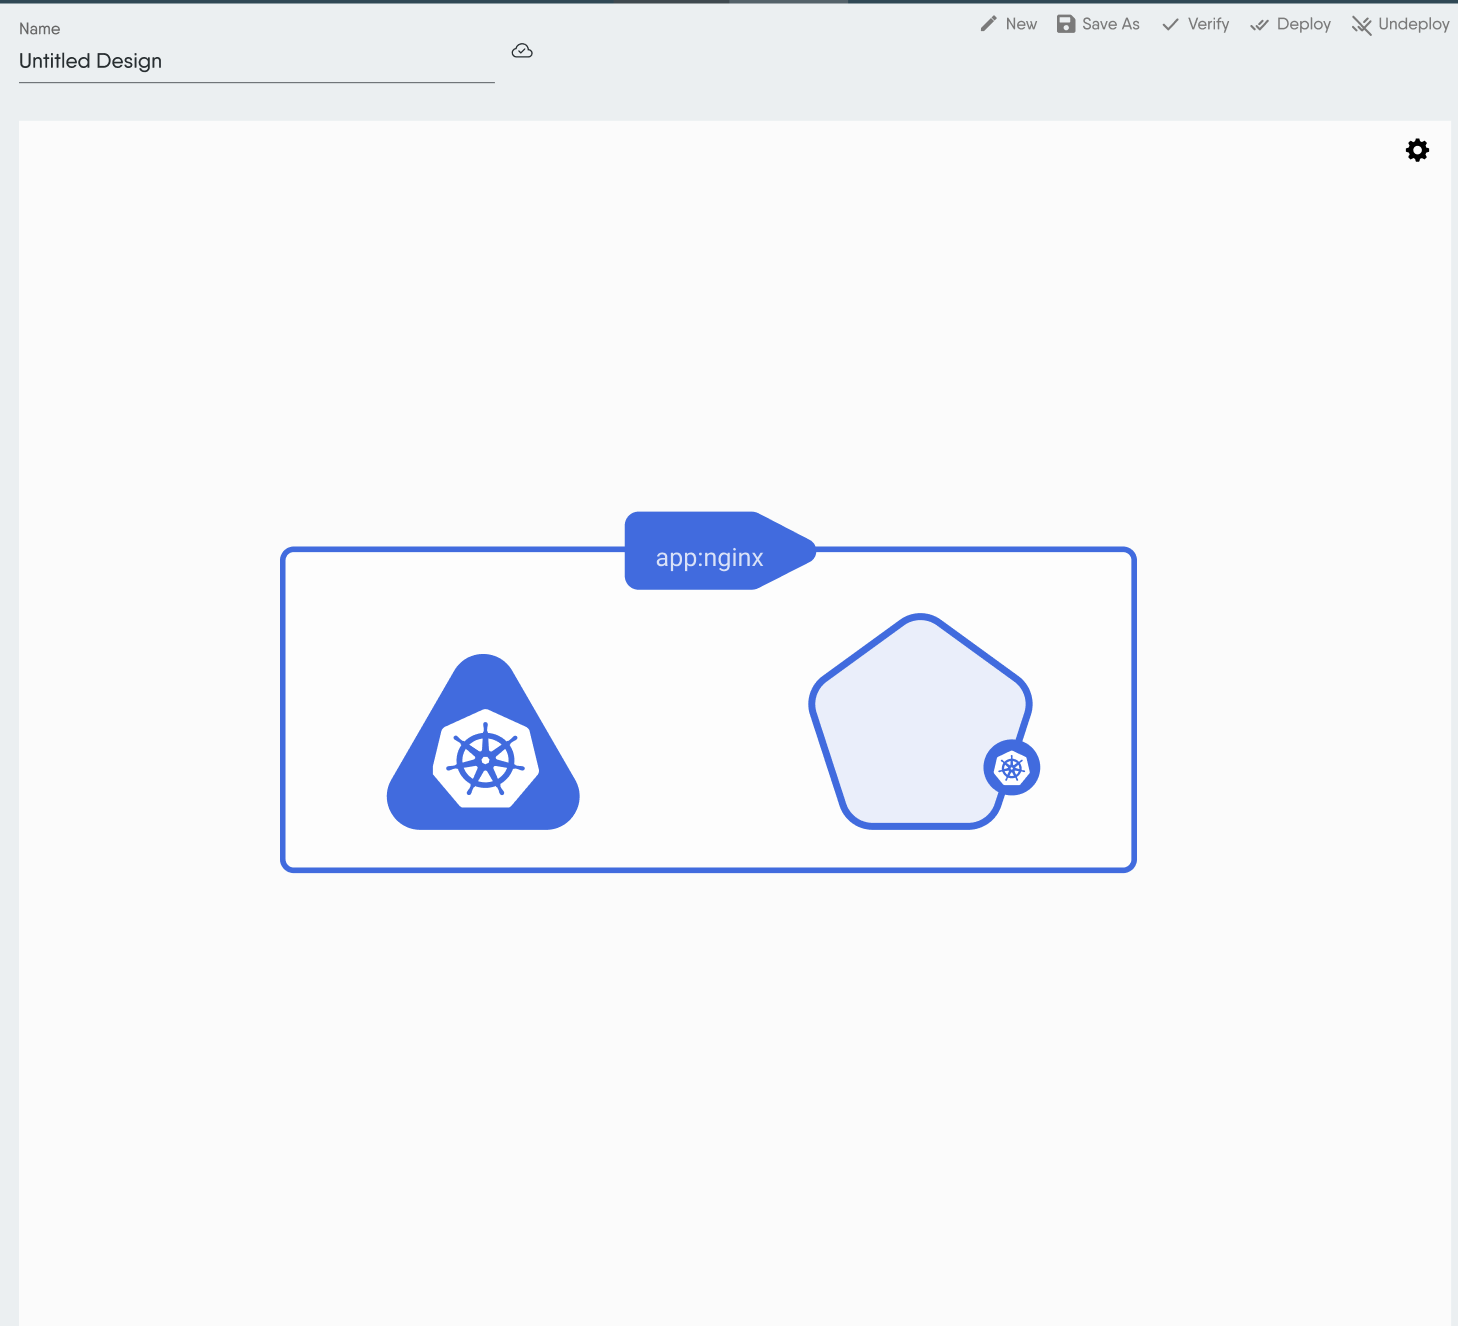Click the Name field label

coord(39,28)
